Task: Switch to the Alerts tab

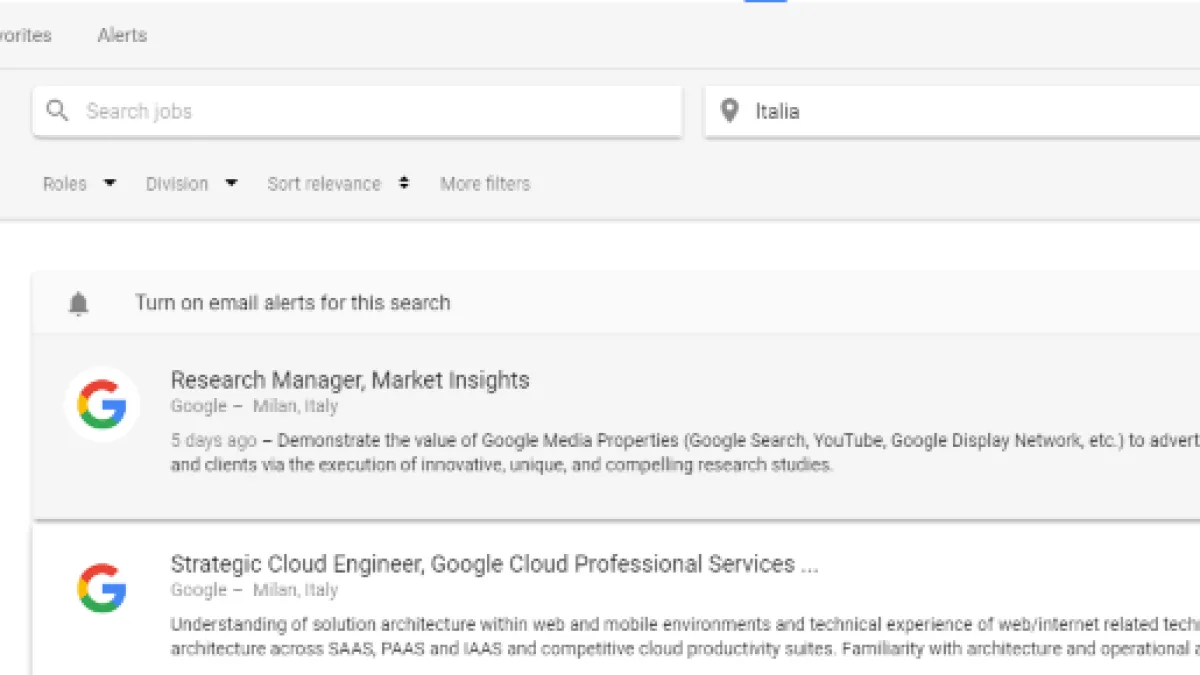Action: coord(122,35)
